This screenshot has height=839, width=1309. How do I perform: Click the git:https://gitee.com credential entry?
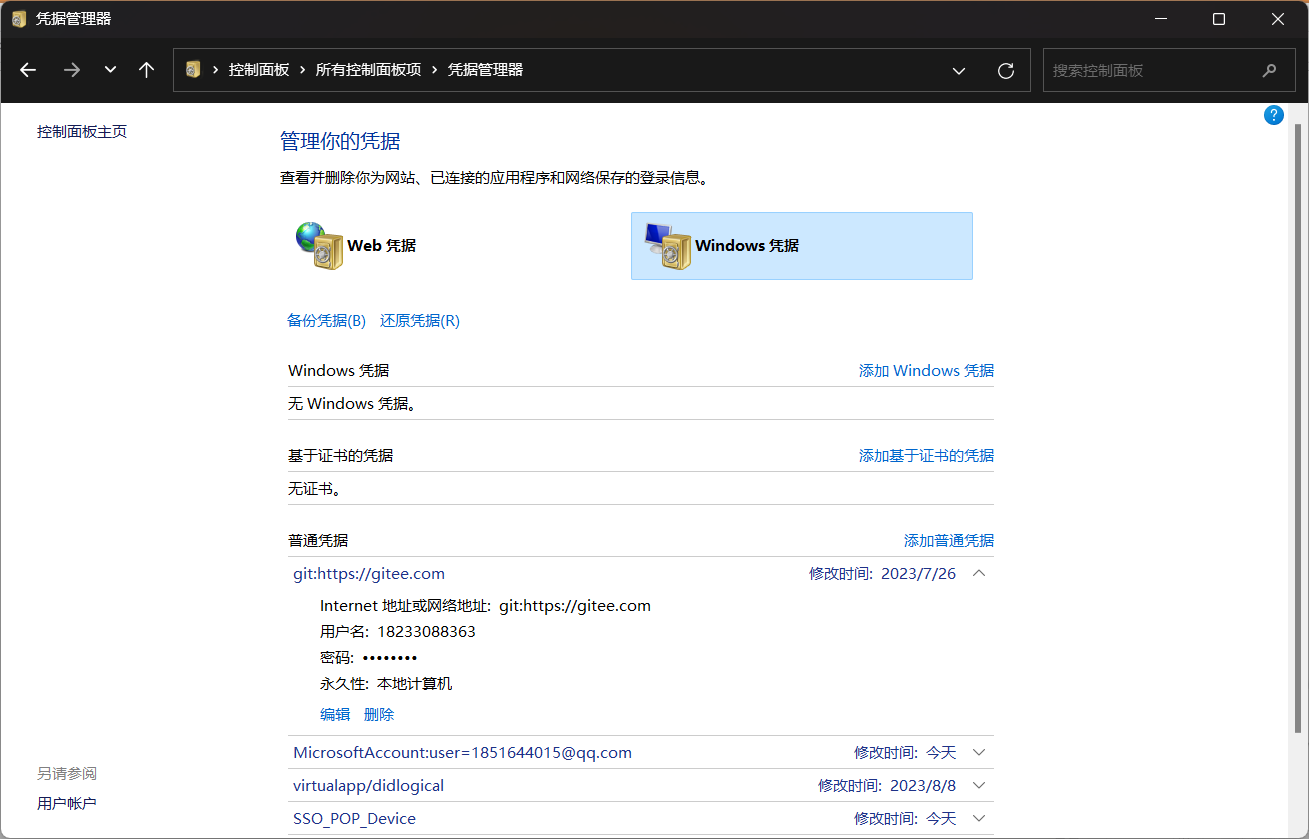369,574
